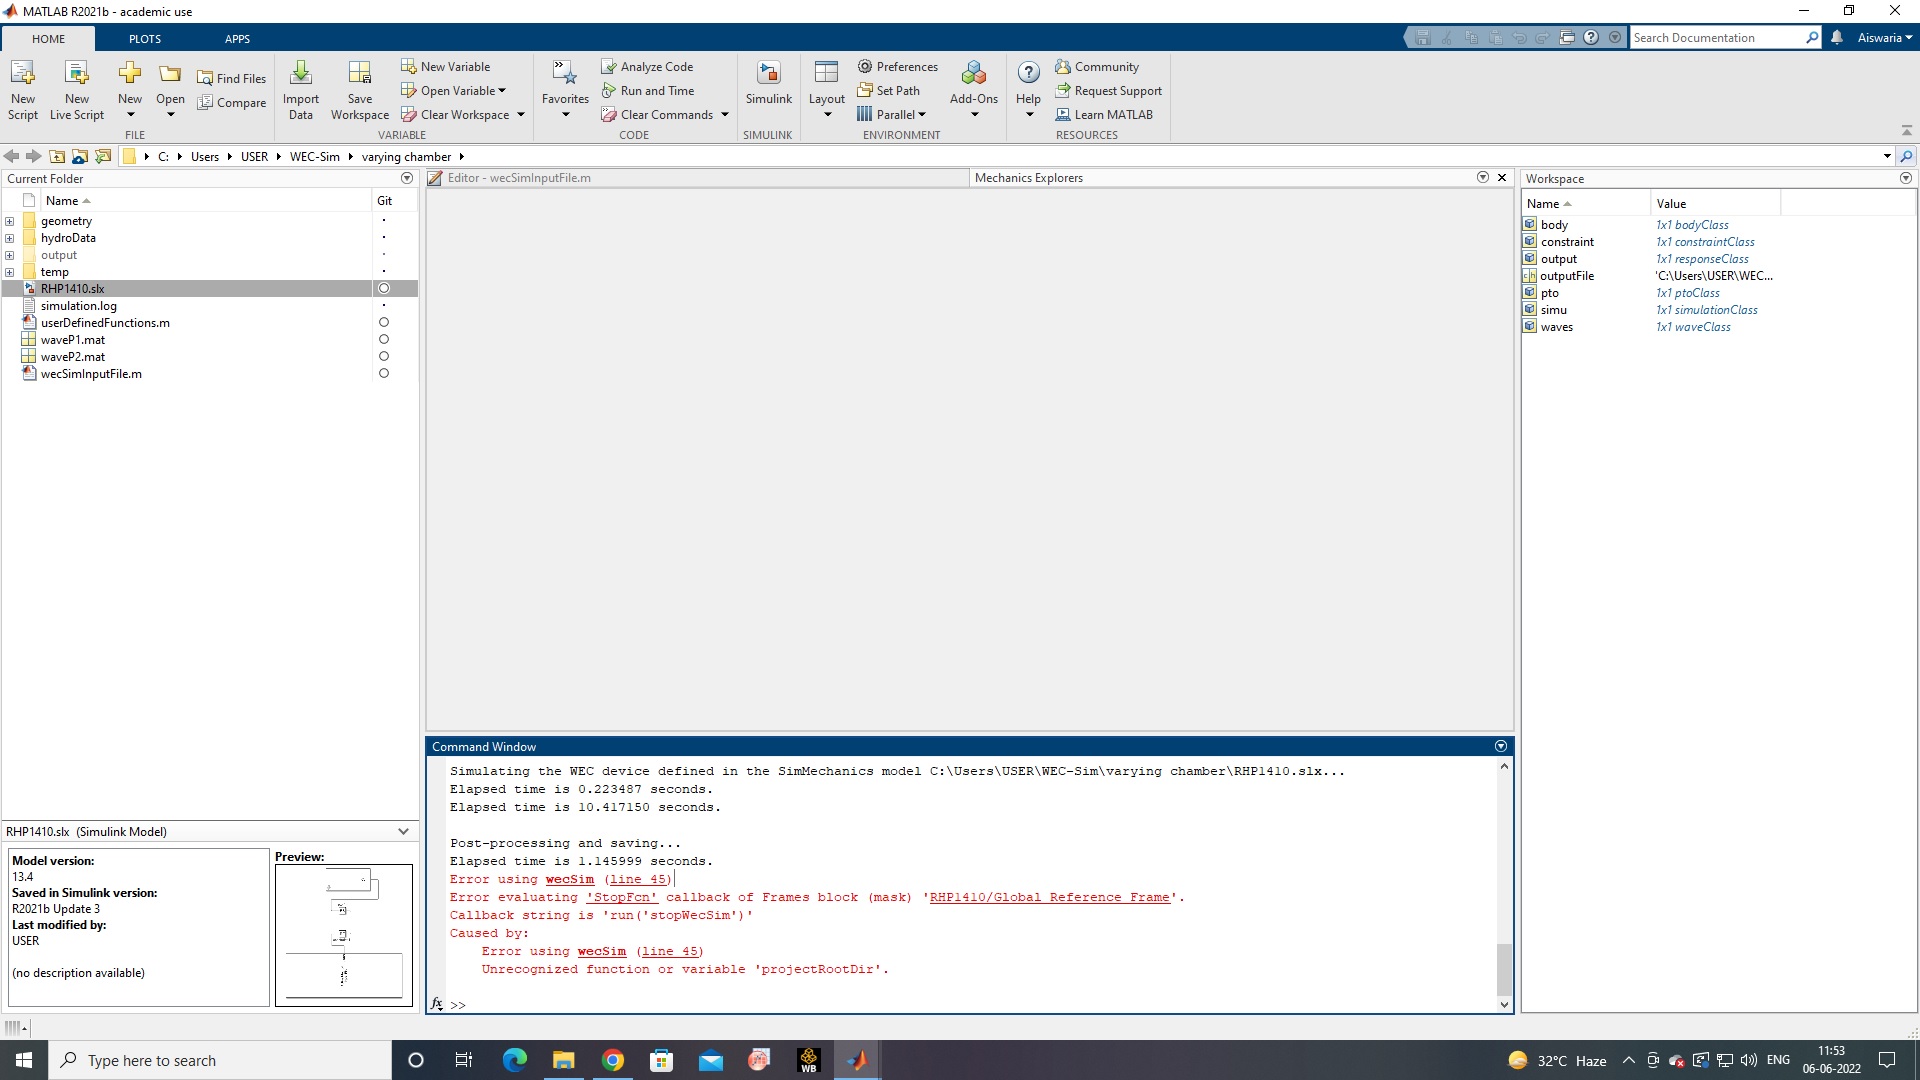Open Set Path dialog
1920x1080 pixels.
891,90
